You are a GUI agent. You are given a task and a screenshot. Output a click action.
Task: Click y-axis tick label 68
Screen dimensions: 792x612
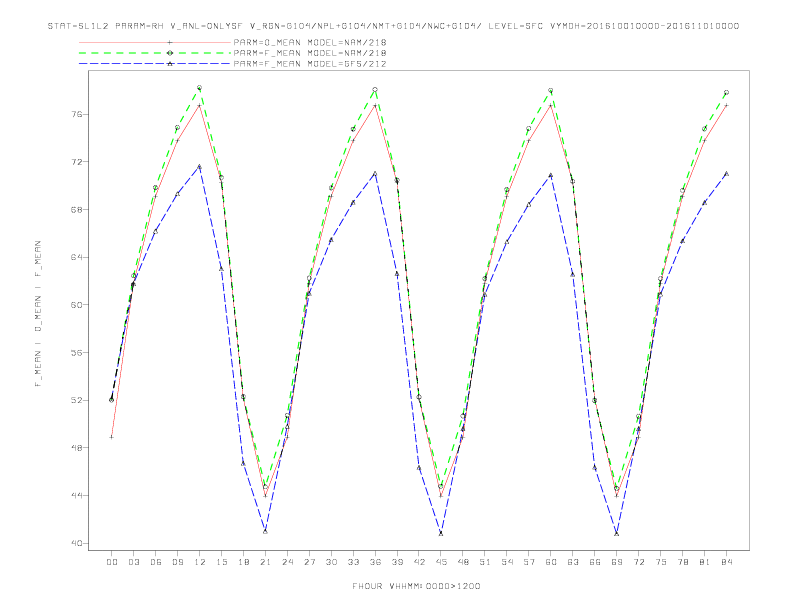pos(78,210)
